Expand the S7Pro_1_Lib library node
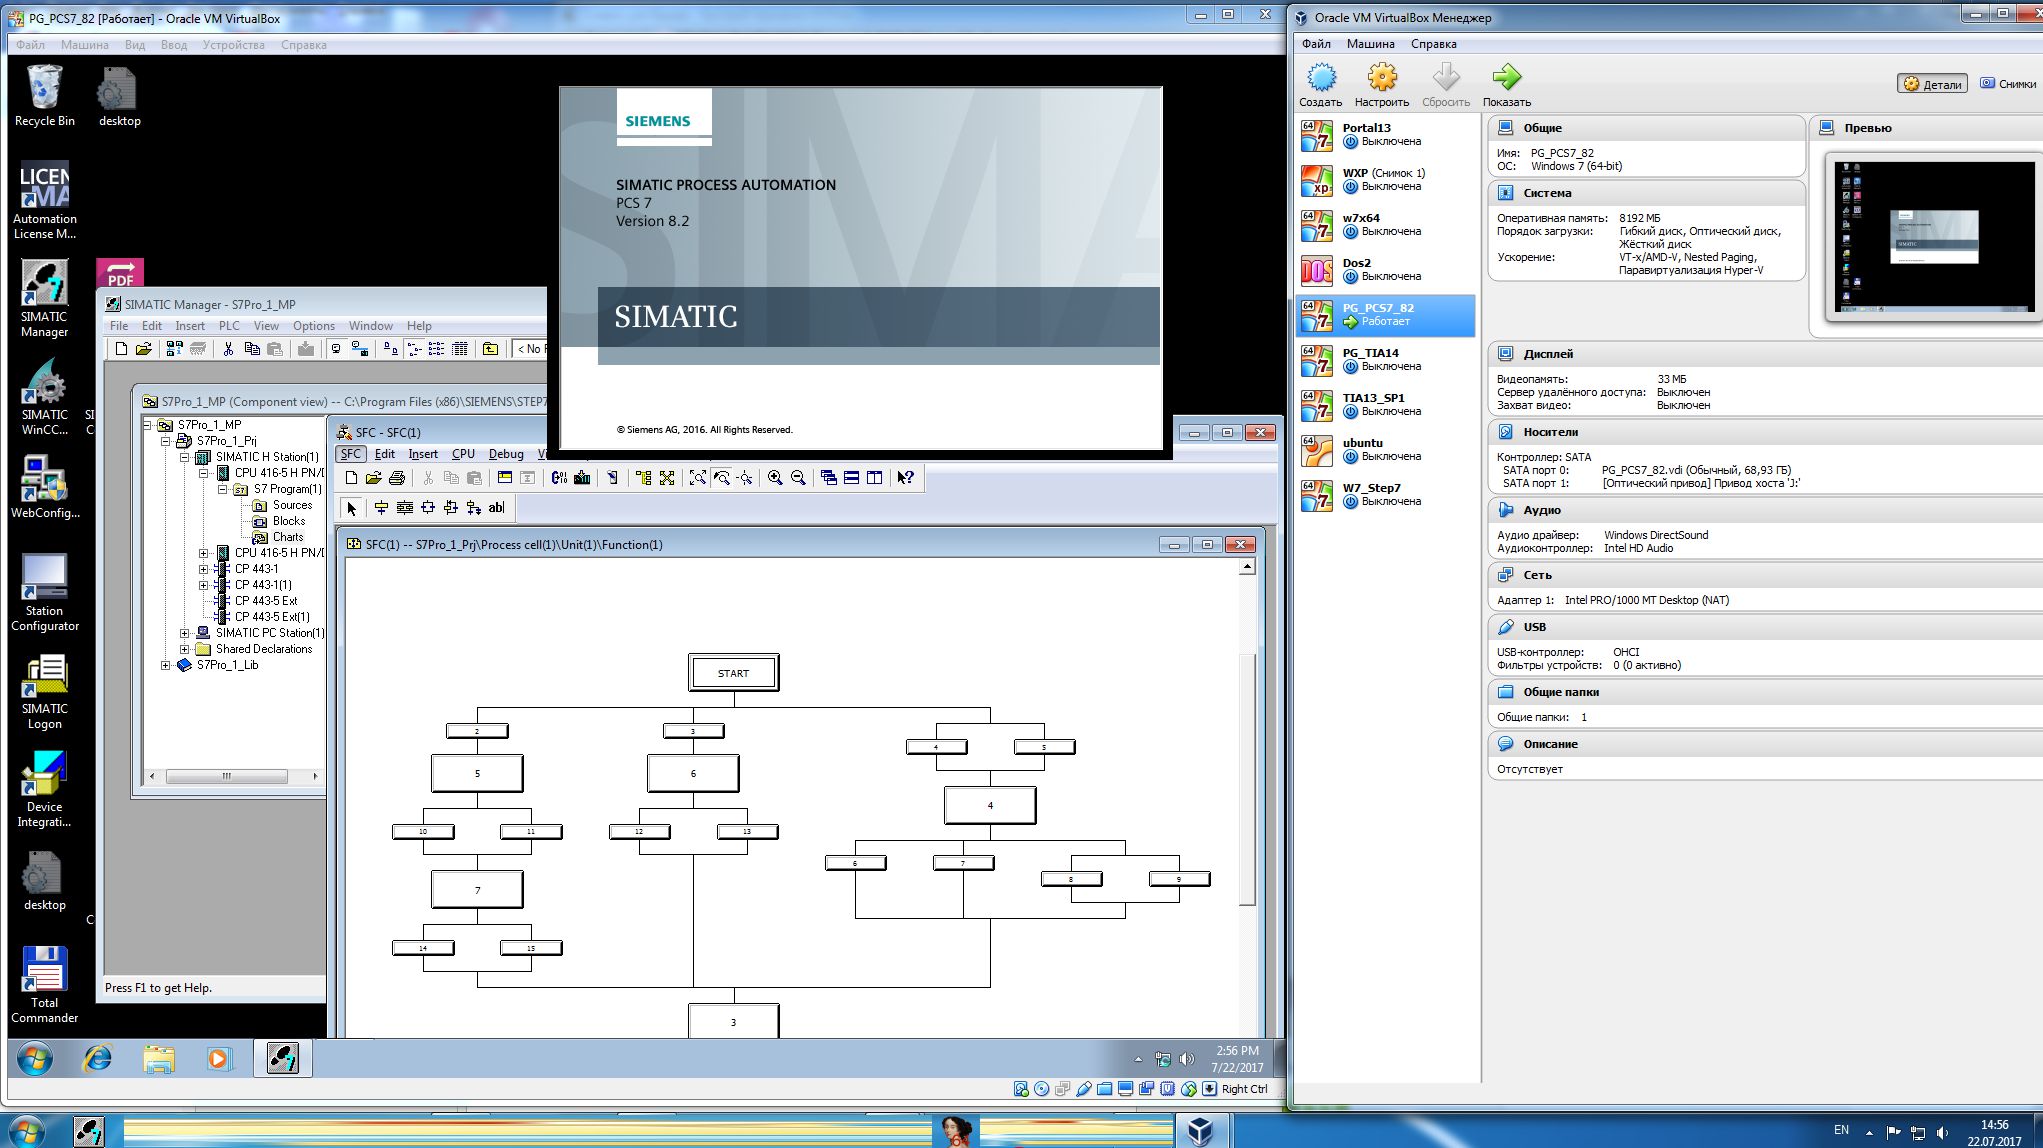The width and height of the screenshot is (2043, 1148). tap(165, 665)
